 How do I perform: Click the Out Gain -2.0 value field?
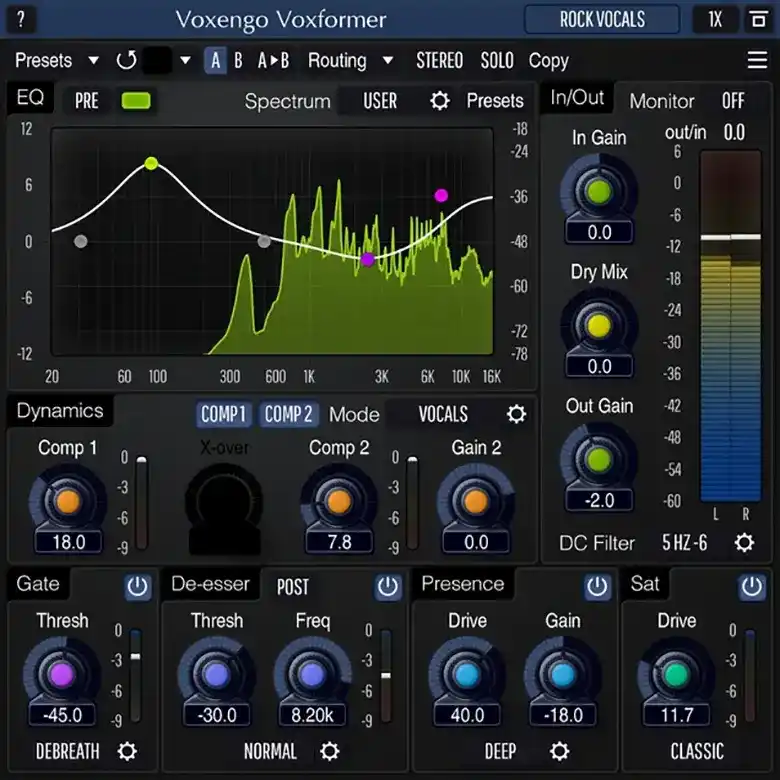click(599, 500)
